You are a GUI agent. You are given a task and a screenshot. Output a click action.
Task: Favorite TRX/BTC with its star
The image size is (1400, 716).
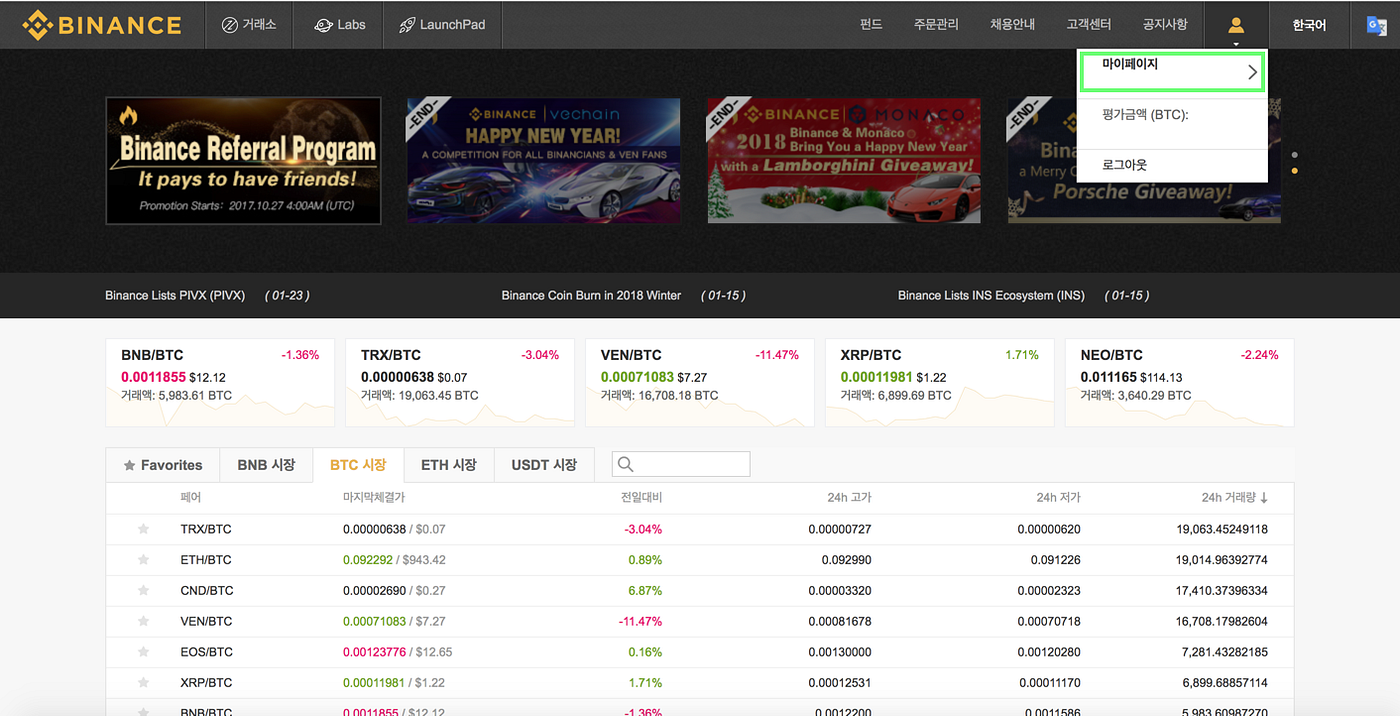pos(143,529)
